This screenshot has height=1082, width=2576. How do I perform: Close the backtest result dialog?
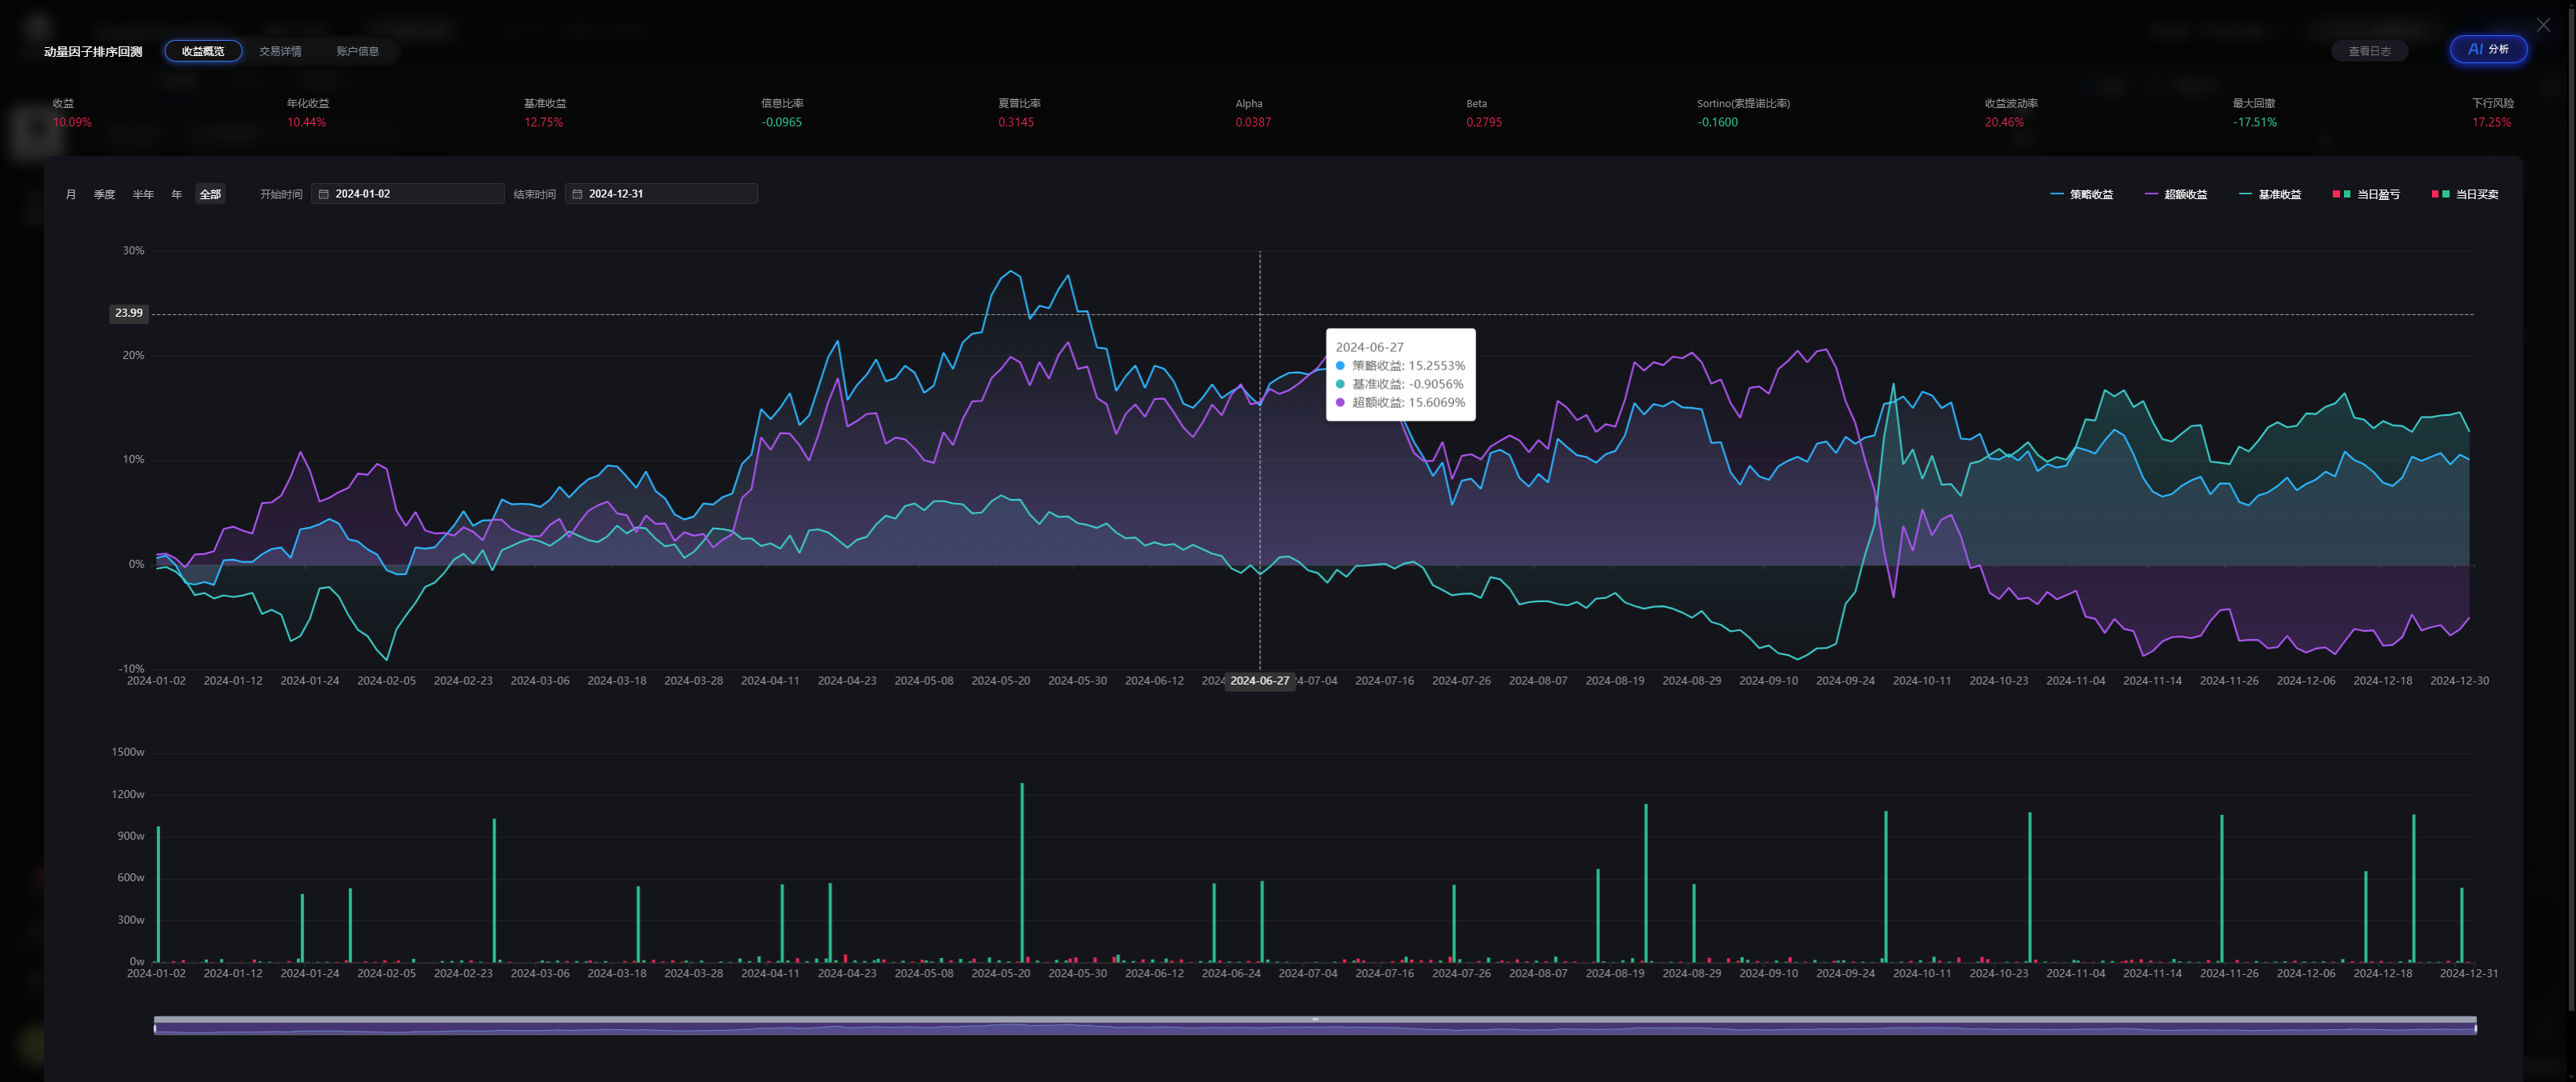point(2543,25)
